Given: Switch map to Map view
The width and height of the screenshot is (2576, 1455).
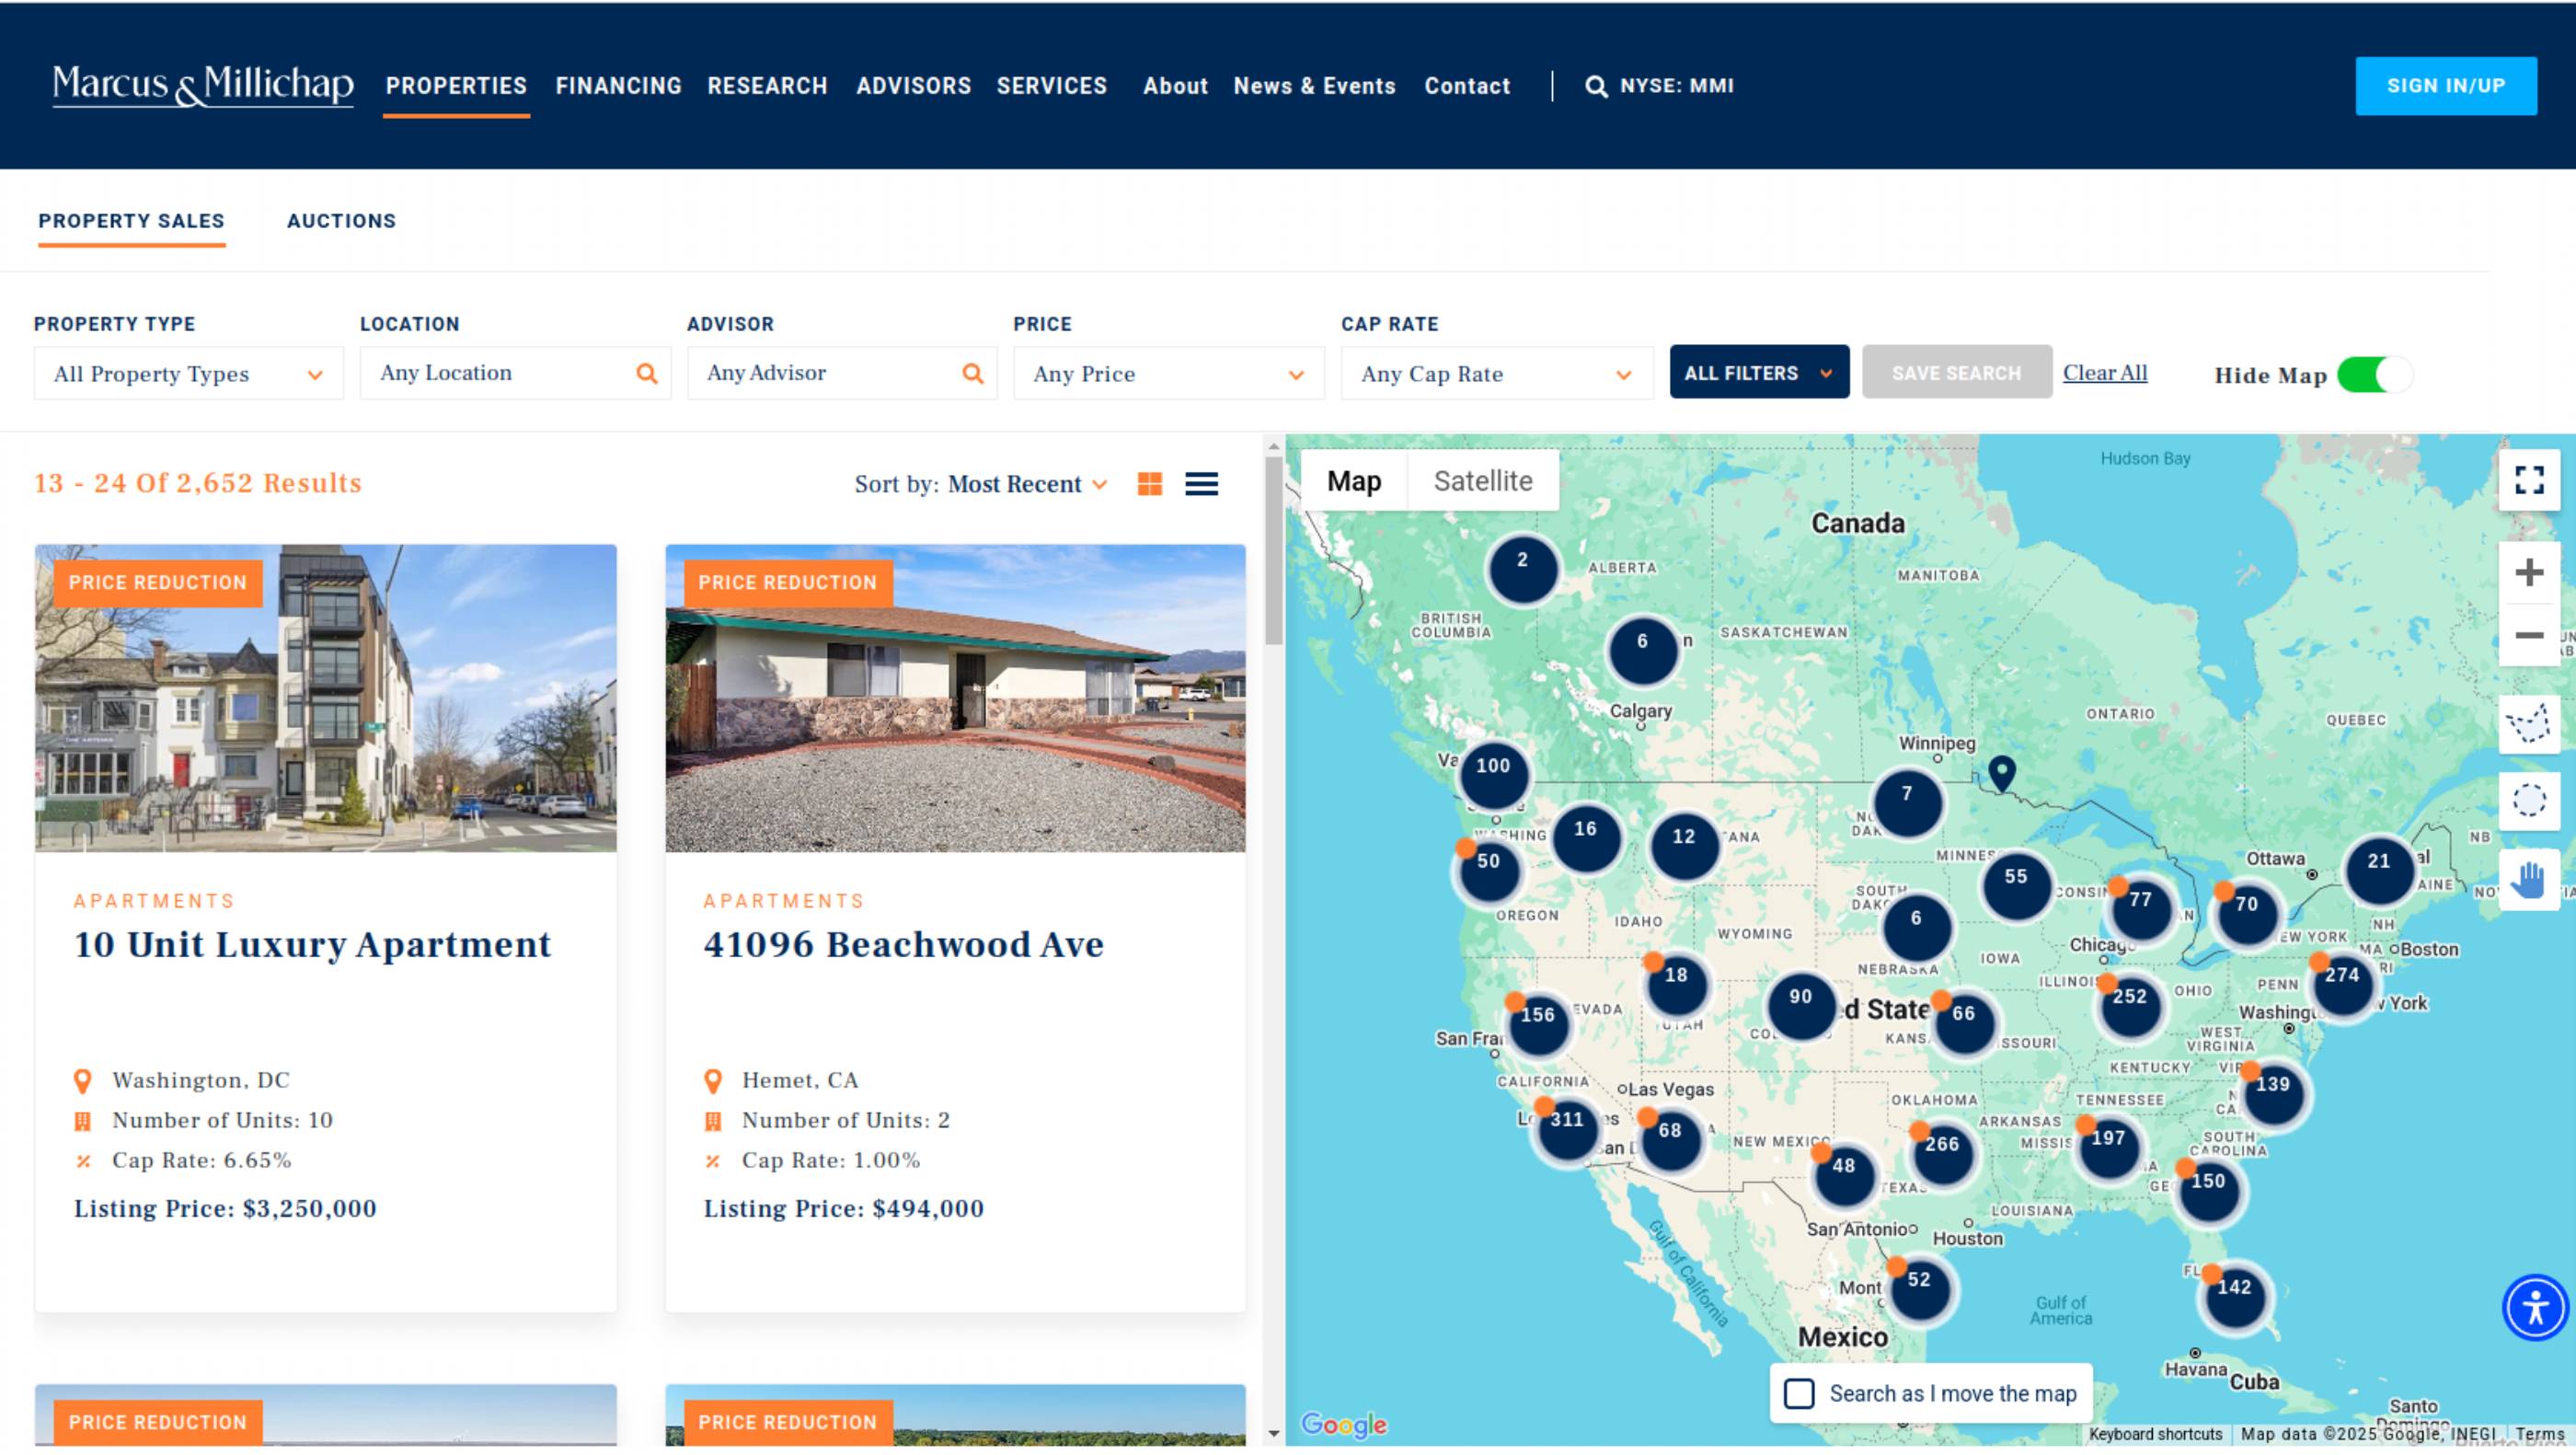Looking at the screenshot, I should 1354,481.
